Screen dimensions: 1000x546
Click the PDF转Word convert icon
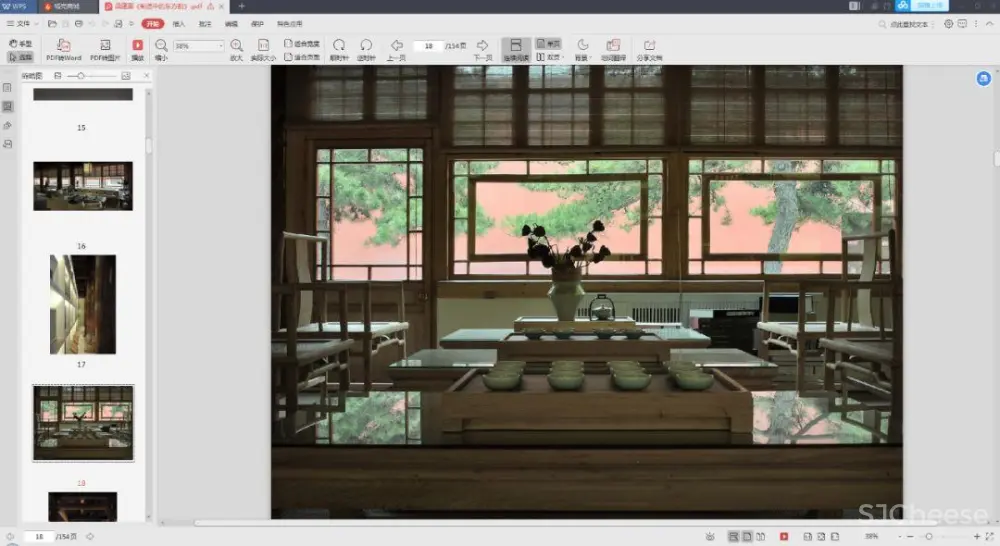tap(63, 46)
